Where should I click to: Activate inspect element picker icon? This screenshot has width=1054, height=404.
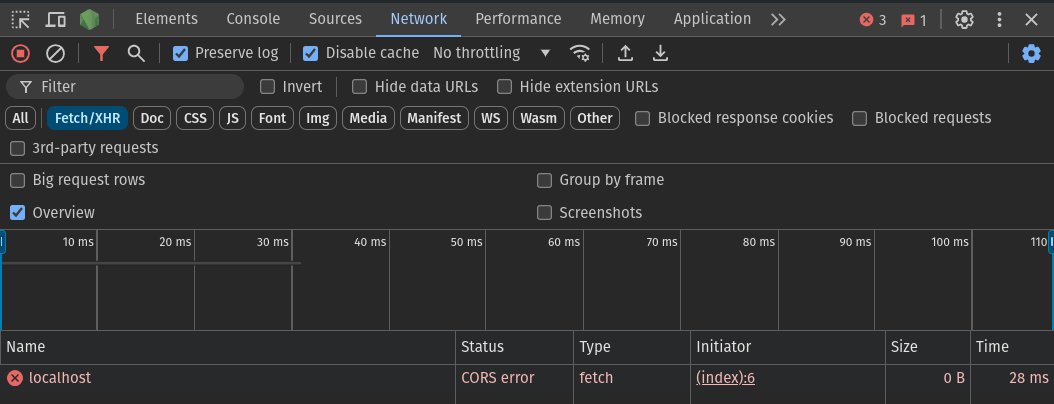(x=21, y=19)
